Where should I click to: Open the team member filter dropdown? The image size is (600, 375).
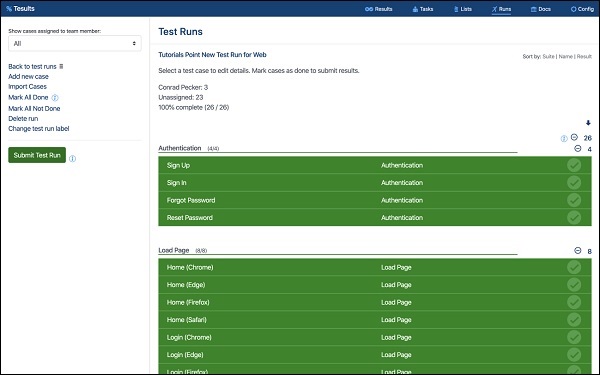click(75, 43)
